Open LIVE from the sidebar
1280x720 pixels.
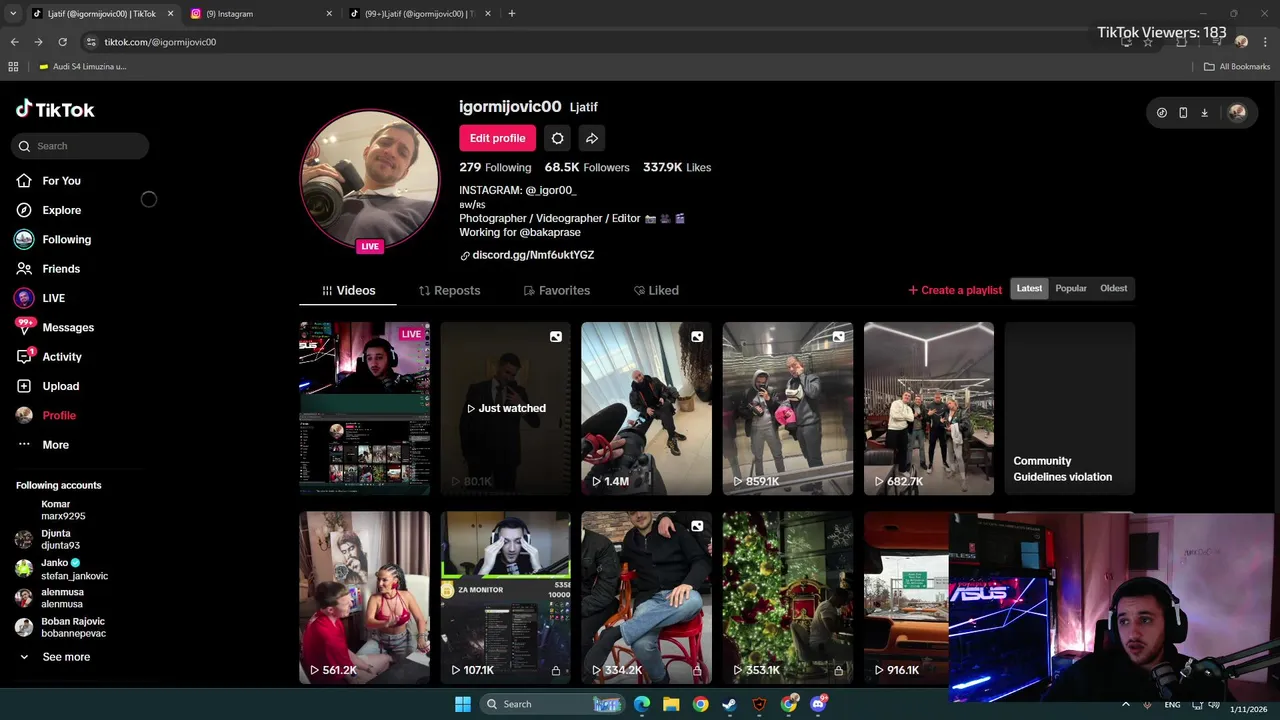click(x=40, y=298)
